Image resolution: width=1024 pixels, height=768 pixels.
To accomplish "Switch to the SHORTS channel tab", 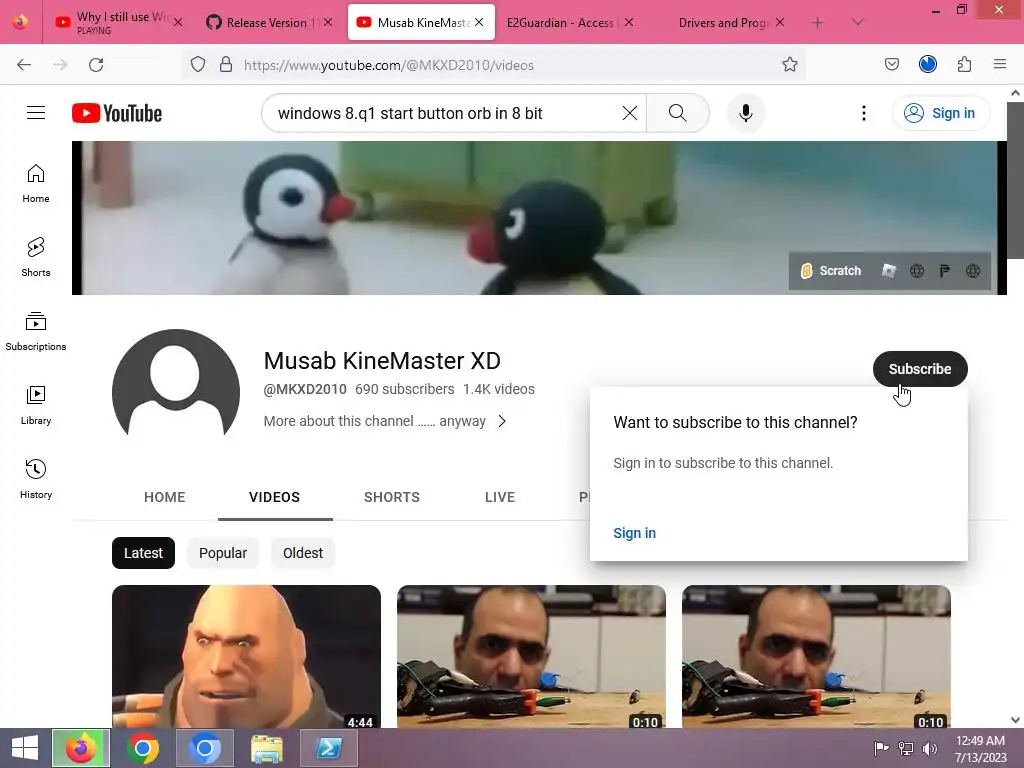I will [x=392, y=497].
